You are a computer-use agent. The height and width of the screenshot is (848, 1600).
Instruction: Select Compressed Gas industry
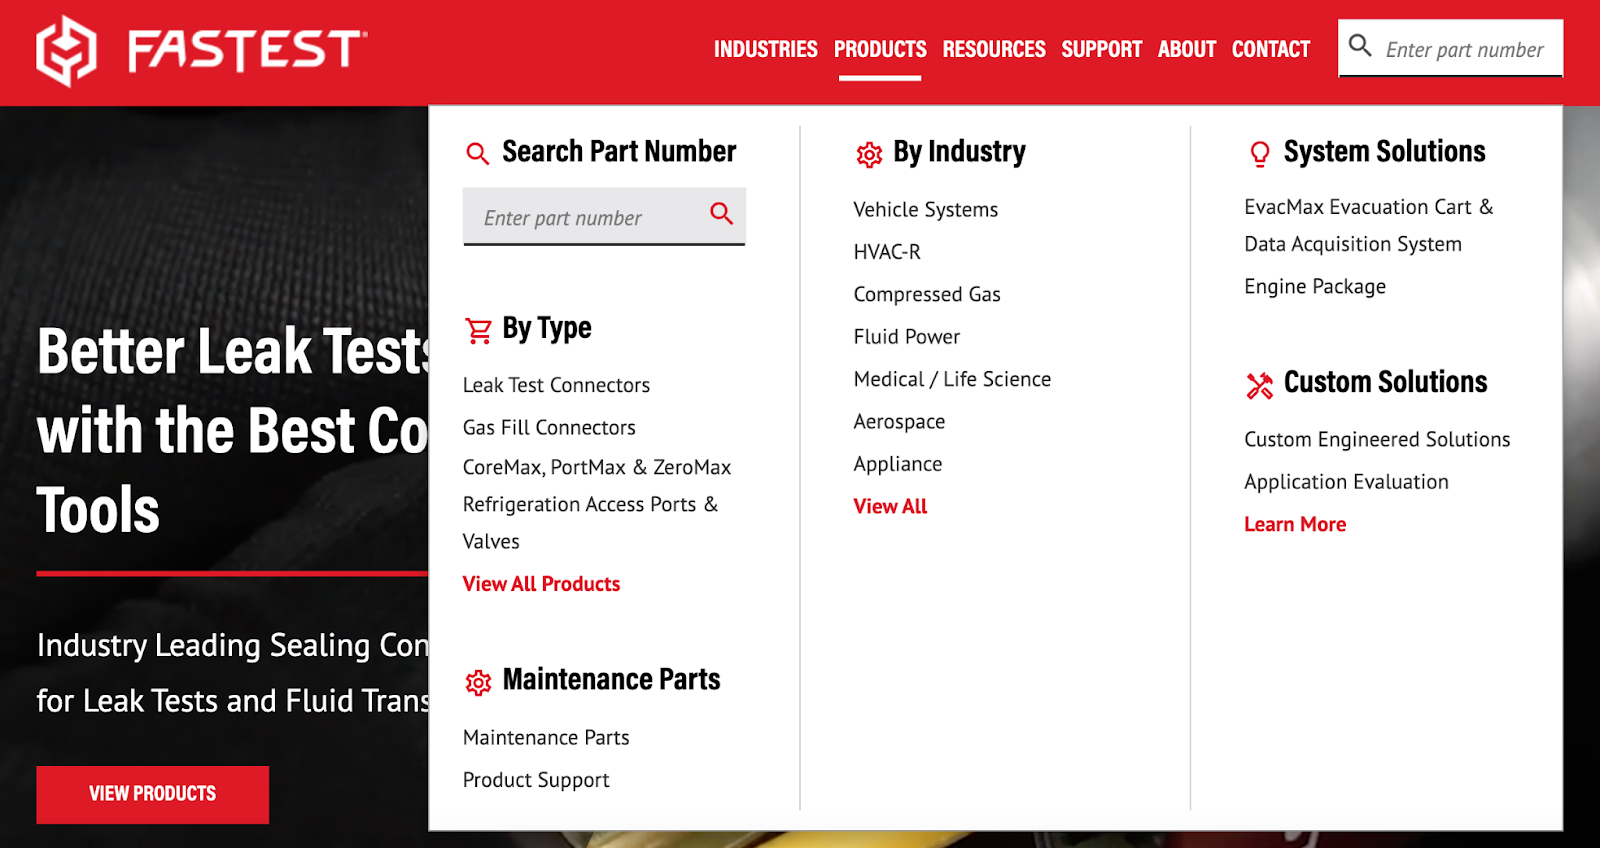tap(927, 294)
